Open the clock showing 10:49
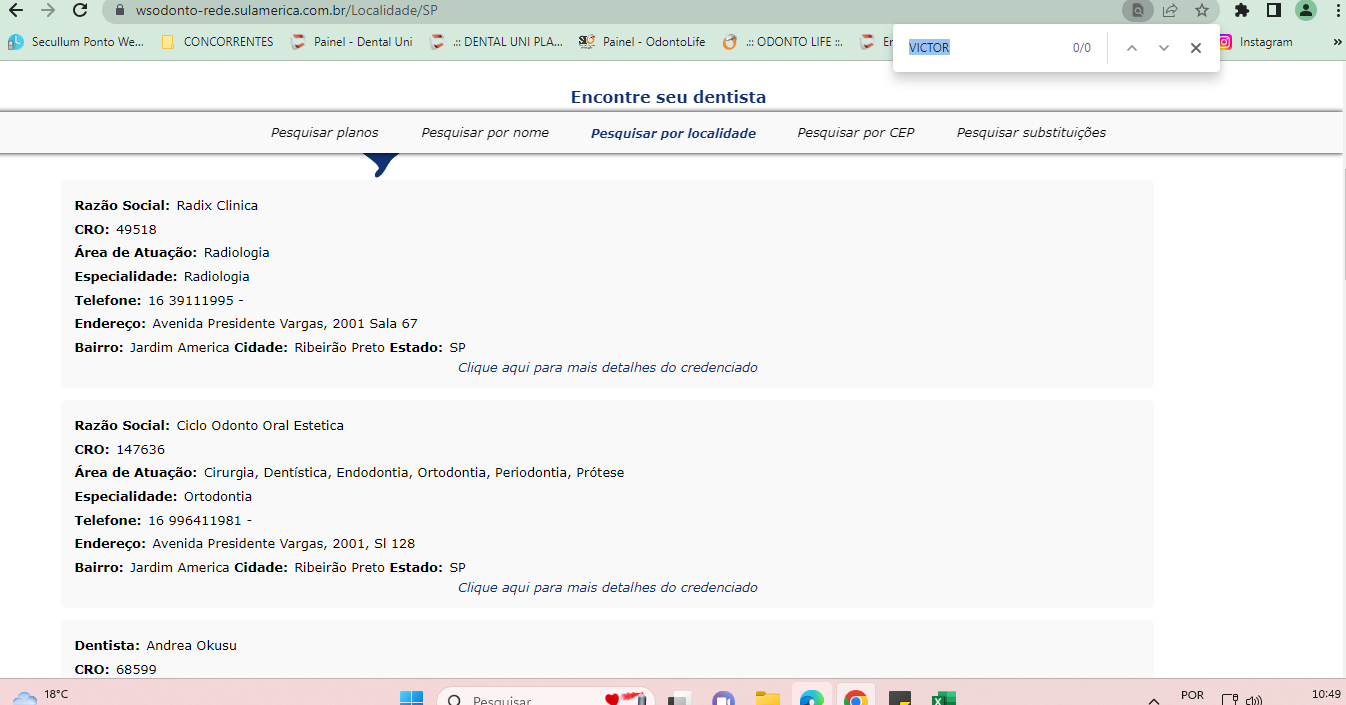1346x705 pixels. tap(1326, 694)
